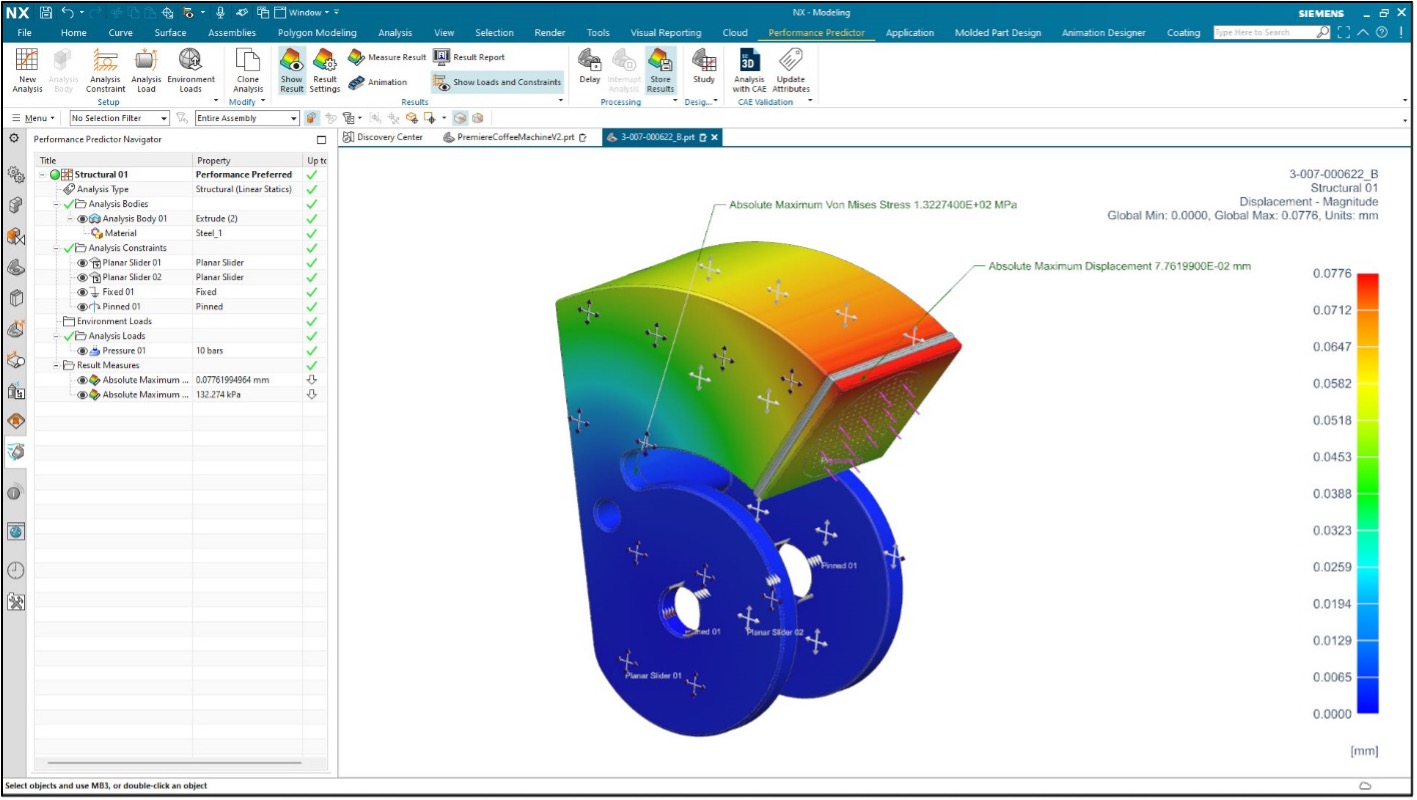Click the New Analysis icon
This screenshot has height=800, width=1417.
27,61
